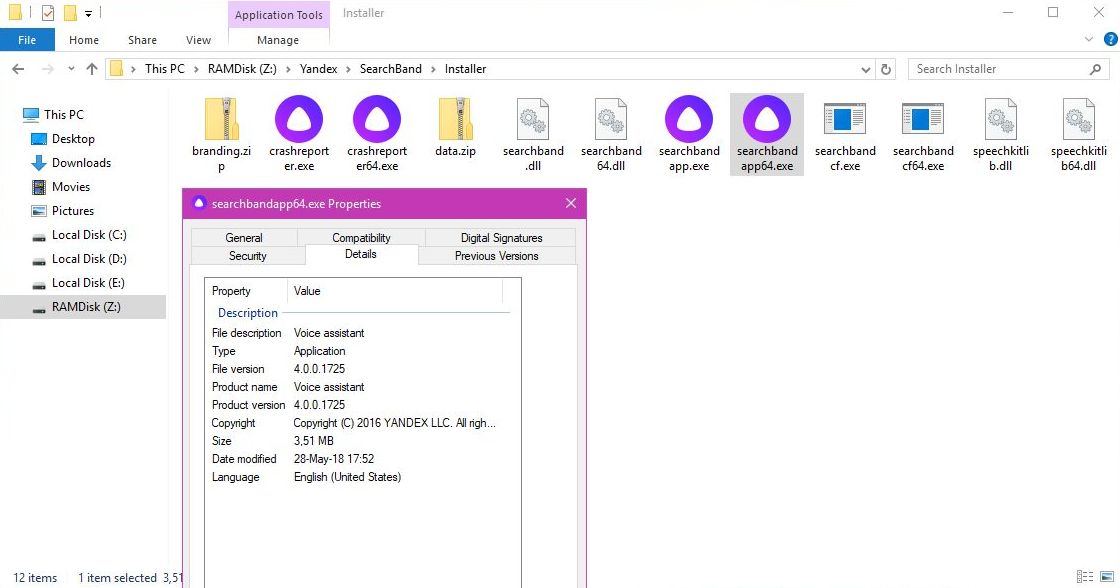Click SearchBand in the address path
1120x588 pixels.
click(391, 69)
